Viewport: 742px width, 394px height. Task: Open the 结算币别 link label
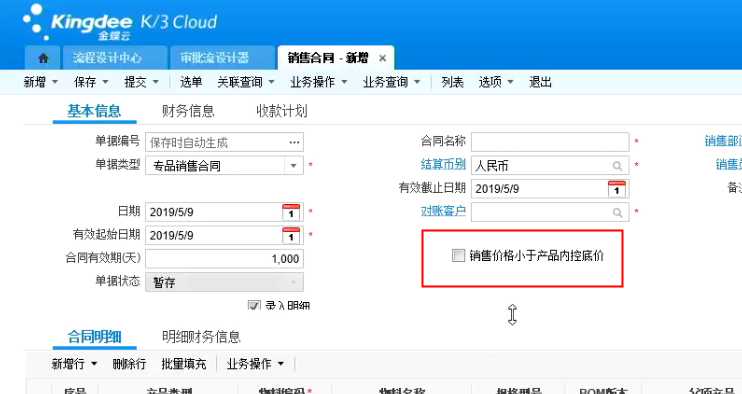coord(443,165)
